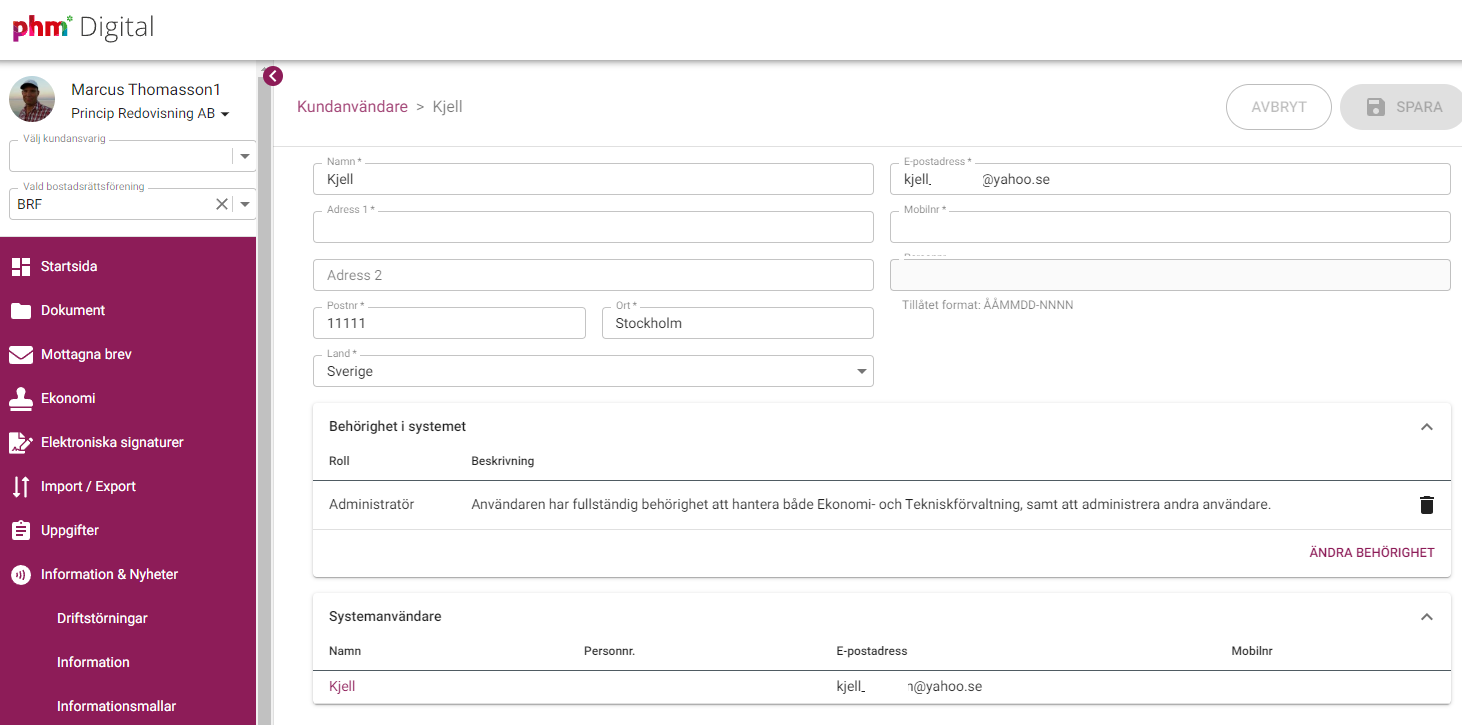Go back to Kundanvändare via breadcrumb
1462x725 pixels.
352,107
